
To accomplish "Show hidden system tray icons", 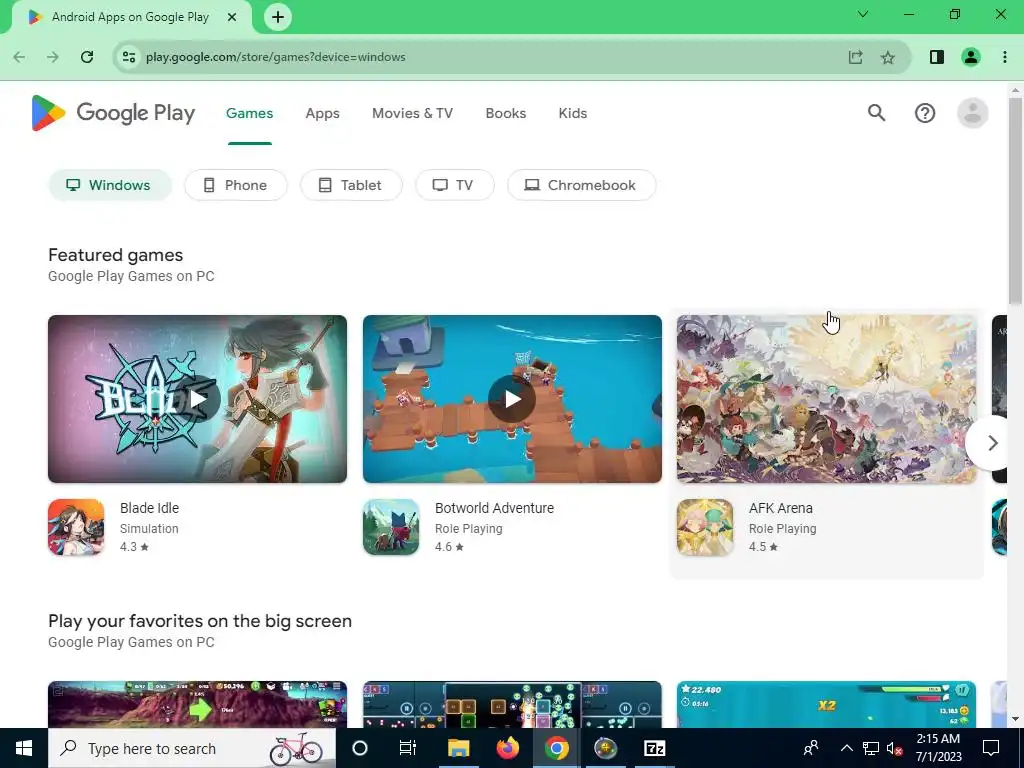I will 846,748.
